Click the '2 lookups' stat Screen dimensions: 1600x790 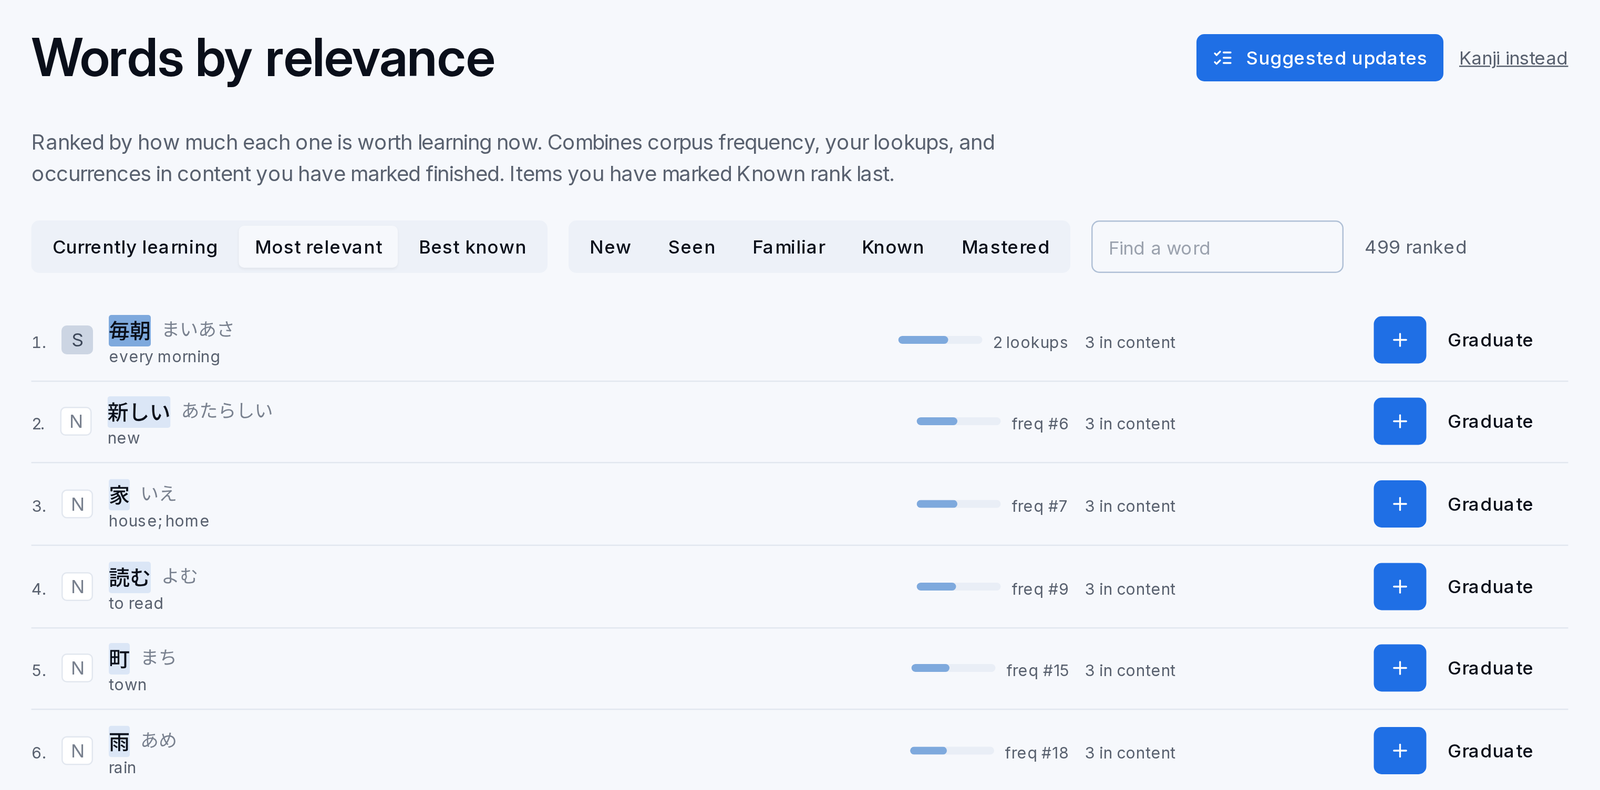pyautogui.click(x=1030, y=342)
